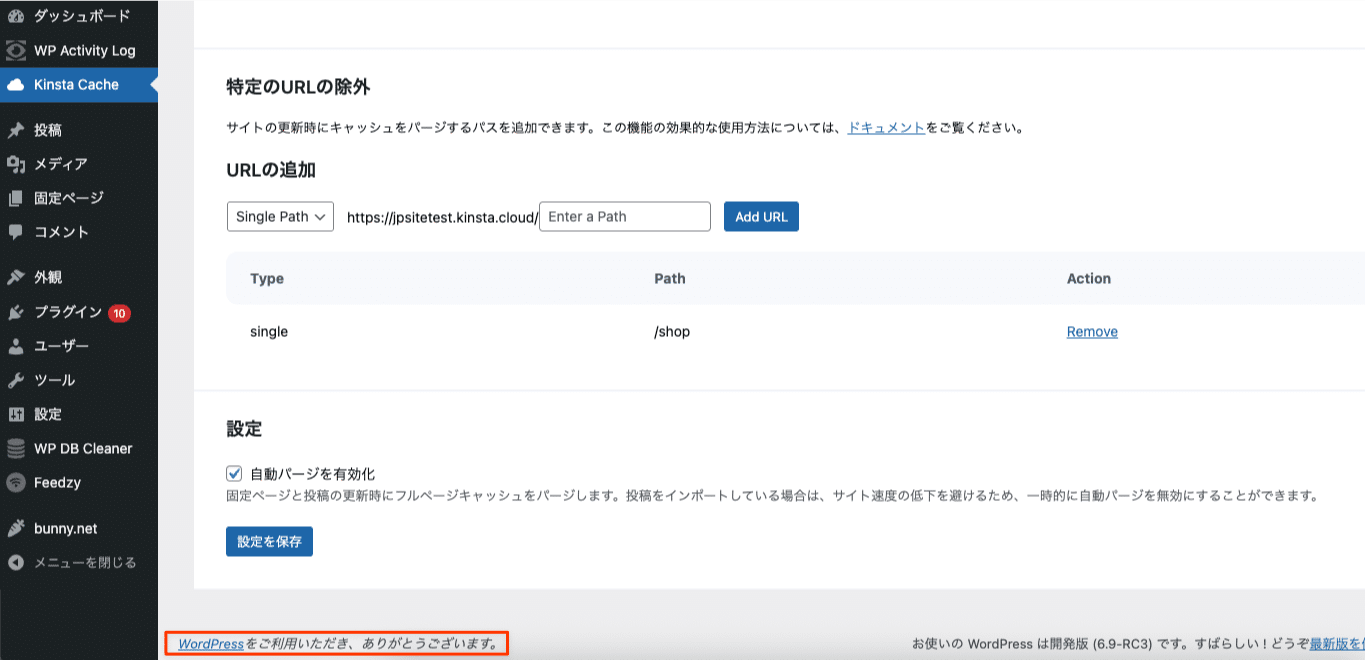Image resolution: width=1365 pixels, height=660 pixels.
Task: Click the Add URL button
Action: (x=761, y=216)
